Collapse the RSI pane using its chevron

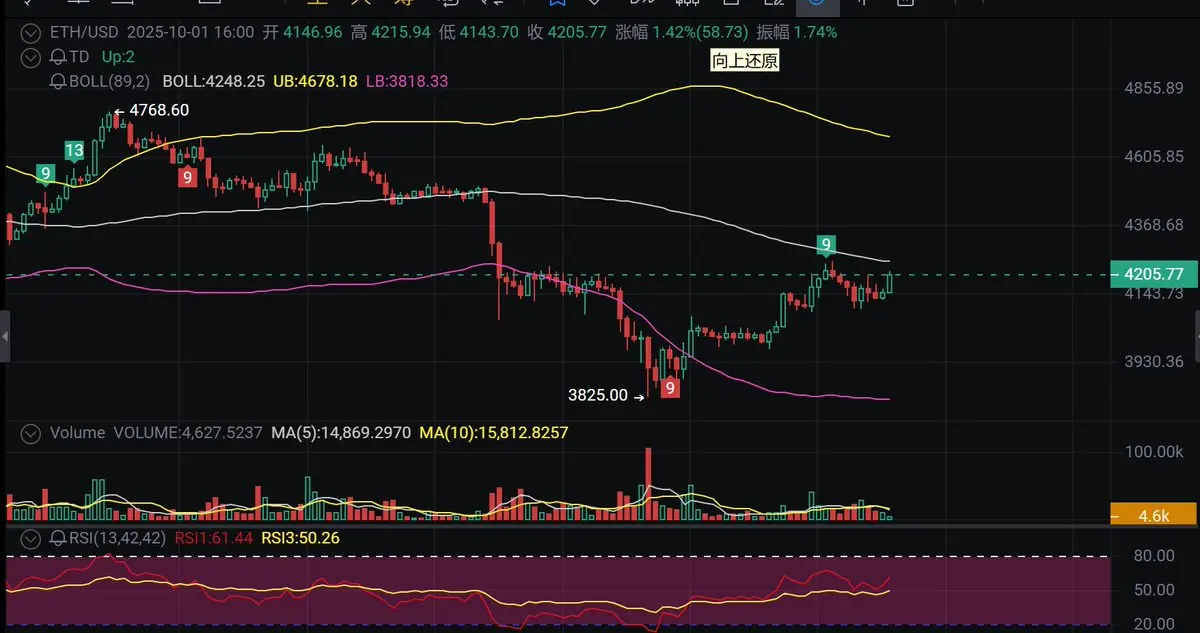[31, 538]
